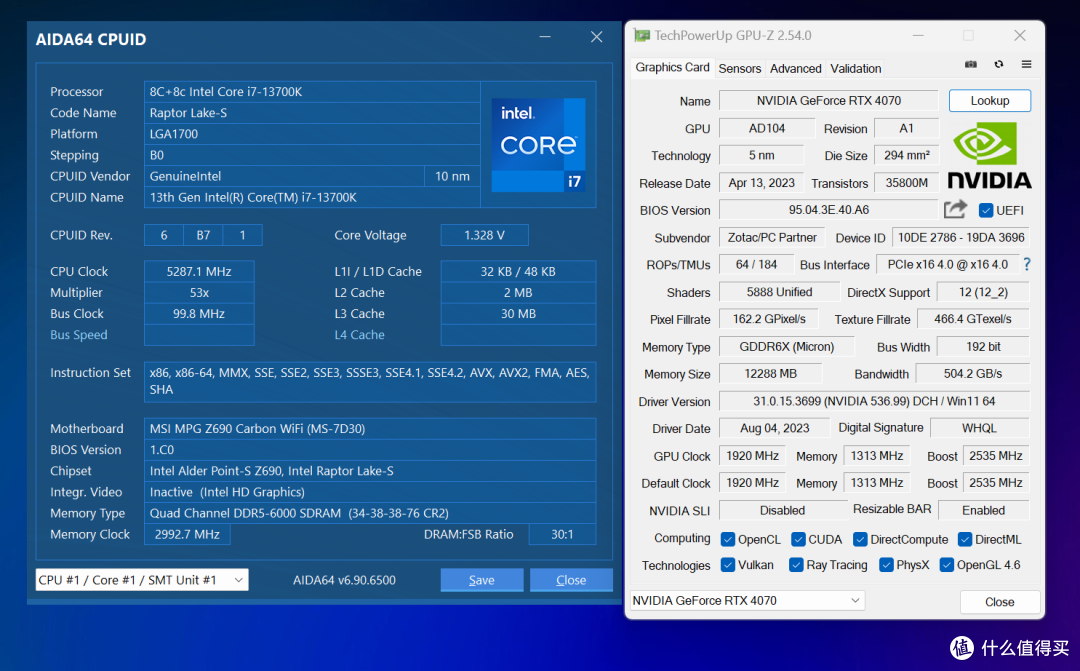Click the Device ID value 10DE 2786

click(961, 237)
